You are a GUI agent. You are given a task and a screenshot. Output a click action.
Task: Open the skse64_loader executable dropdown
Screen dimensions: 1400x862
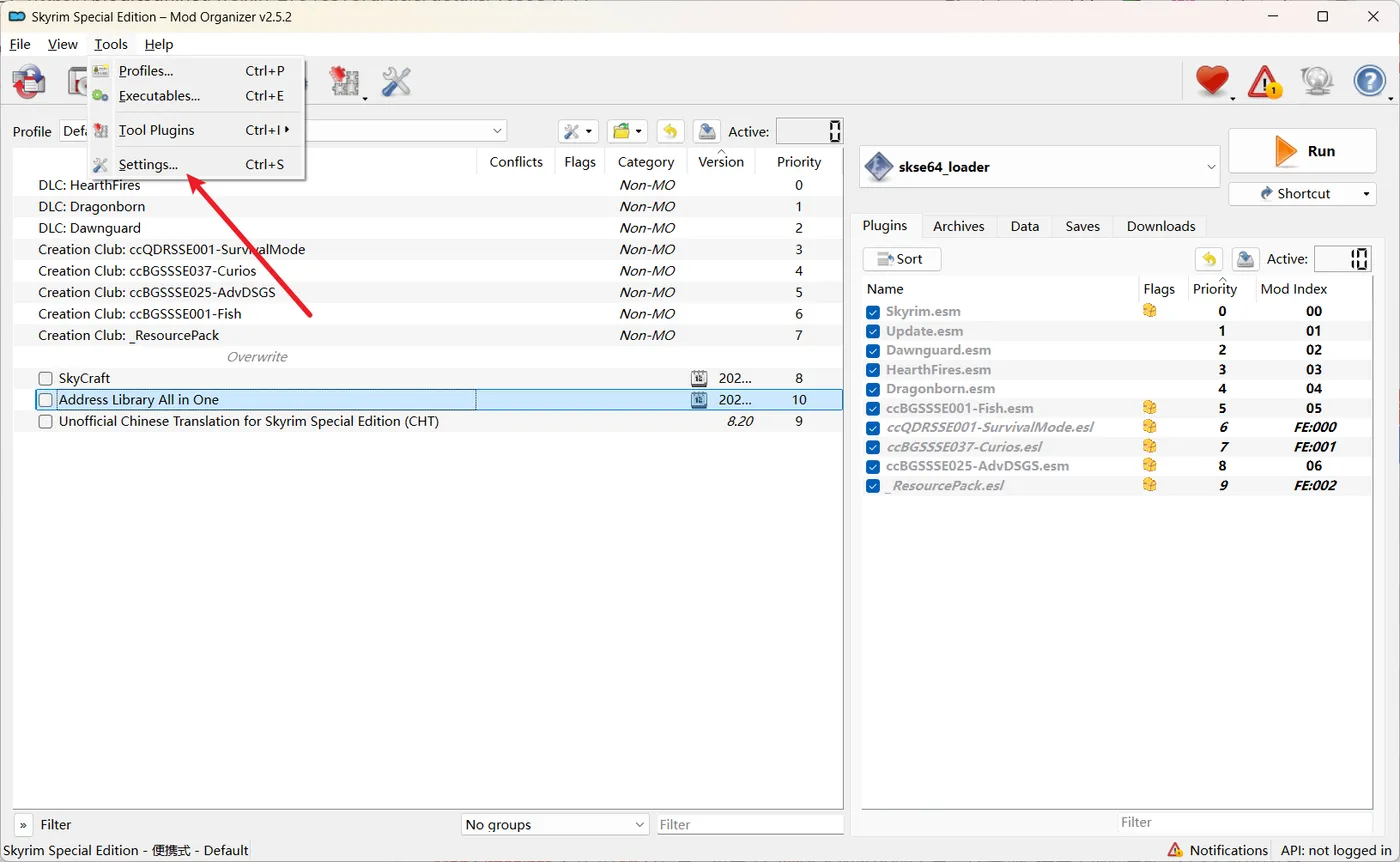(x=1040, y=167)
